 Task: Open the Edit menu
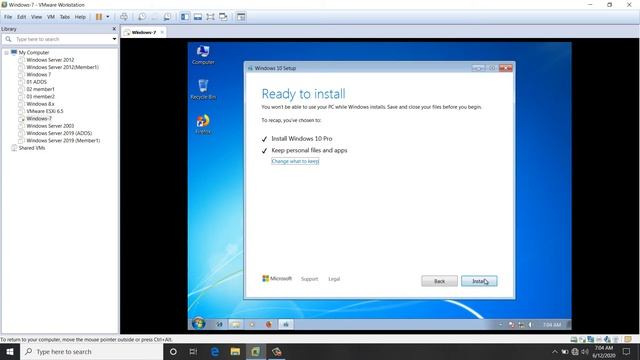click(22, 17)
